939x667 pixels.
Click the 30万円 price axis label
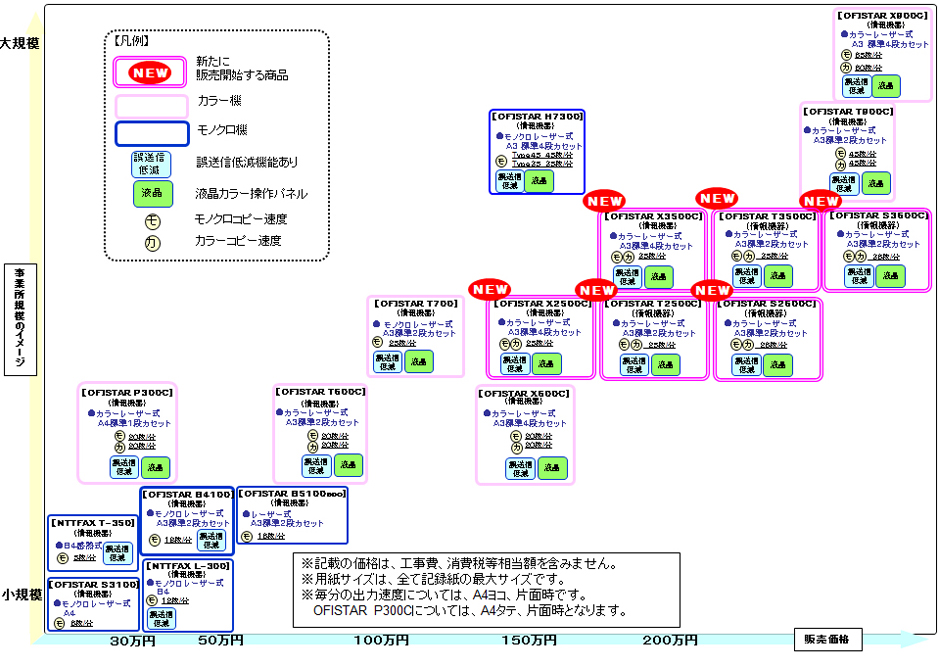pos(132,641)
